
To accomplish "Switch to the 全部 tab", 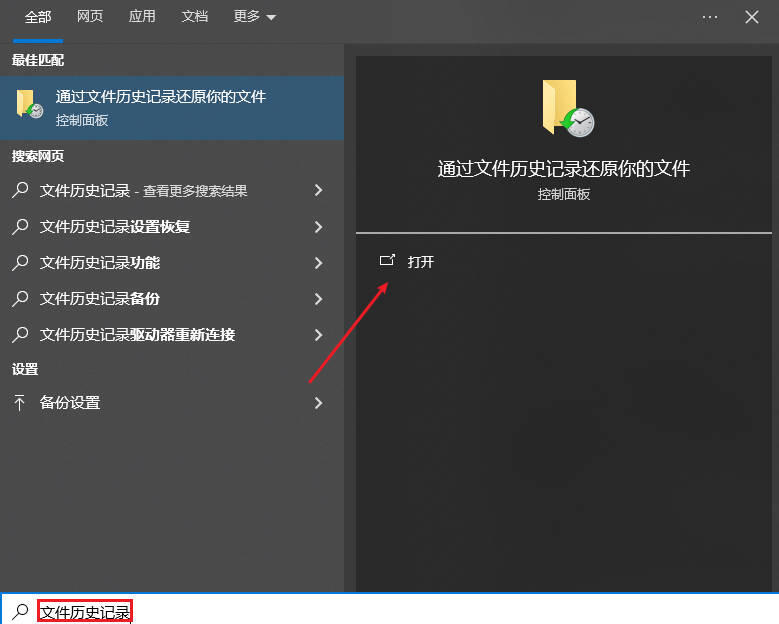I will point(38,17).
